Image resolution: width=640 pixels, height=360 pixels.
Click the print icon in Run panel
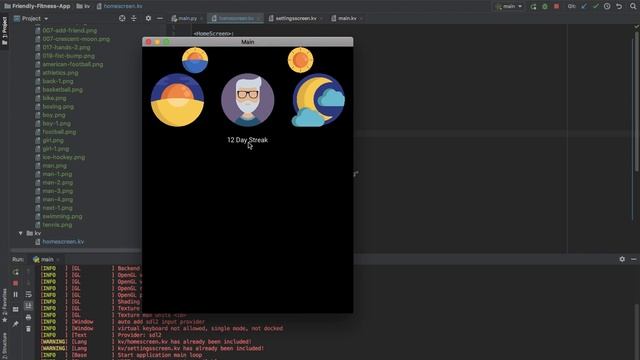pyautogui.click(x=29, y=317)
